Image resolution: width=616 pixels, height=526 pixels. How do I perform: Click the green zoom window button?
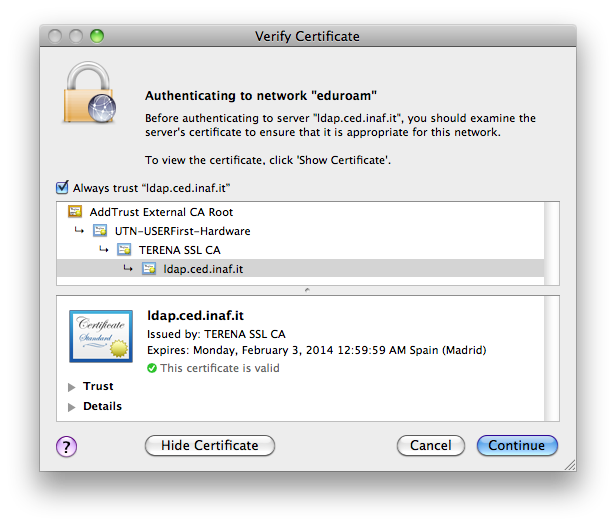point(97,36)
